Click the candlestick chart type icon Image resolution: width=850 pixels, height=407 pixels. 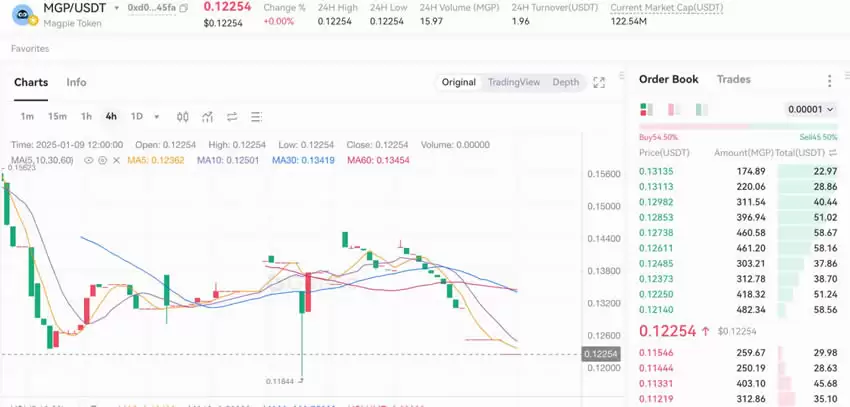183,116
